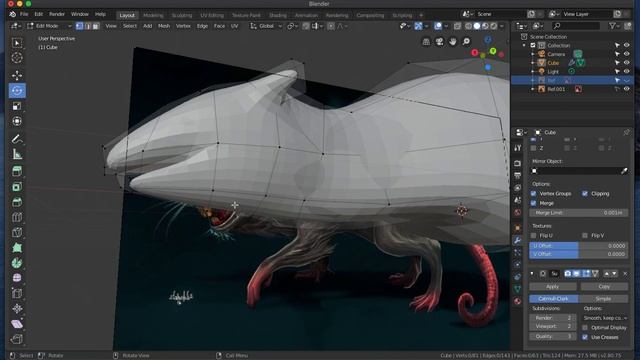The image size is (640, 360).
Task: Choose the Simple subdivision type
Action: pyautogui.click(x=603, y=299)
